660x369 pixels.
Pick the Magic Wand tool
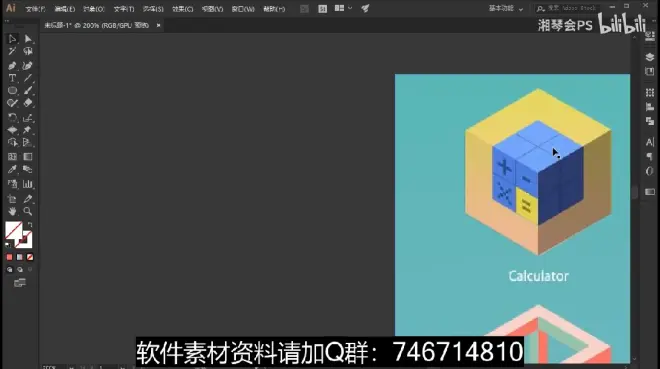pyautogui.click(x=12, y=51)
